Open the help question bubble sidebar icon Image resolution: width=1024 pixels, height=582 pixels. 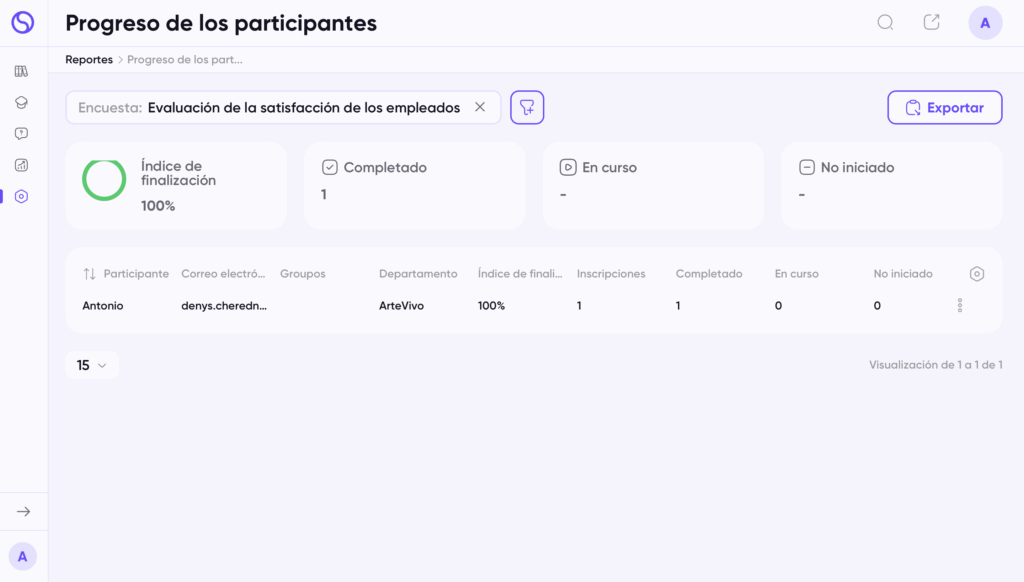click(22, 134)
